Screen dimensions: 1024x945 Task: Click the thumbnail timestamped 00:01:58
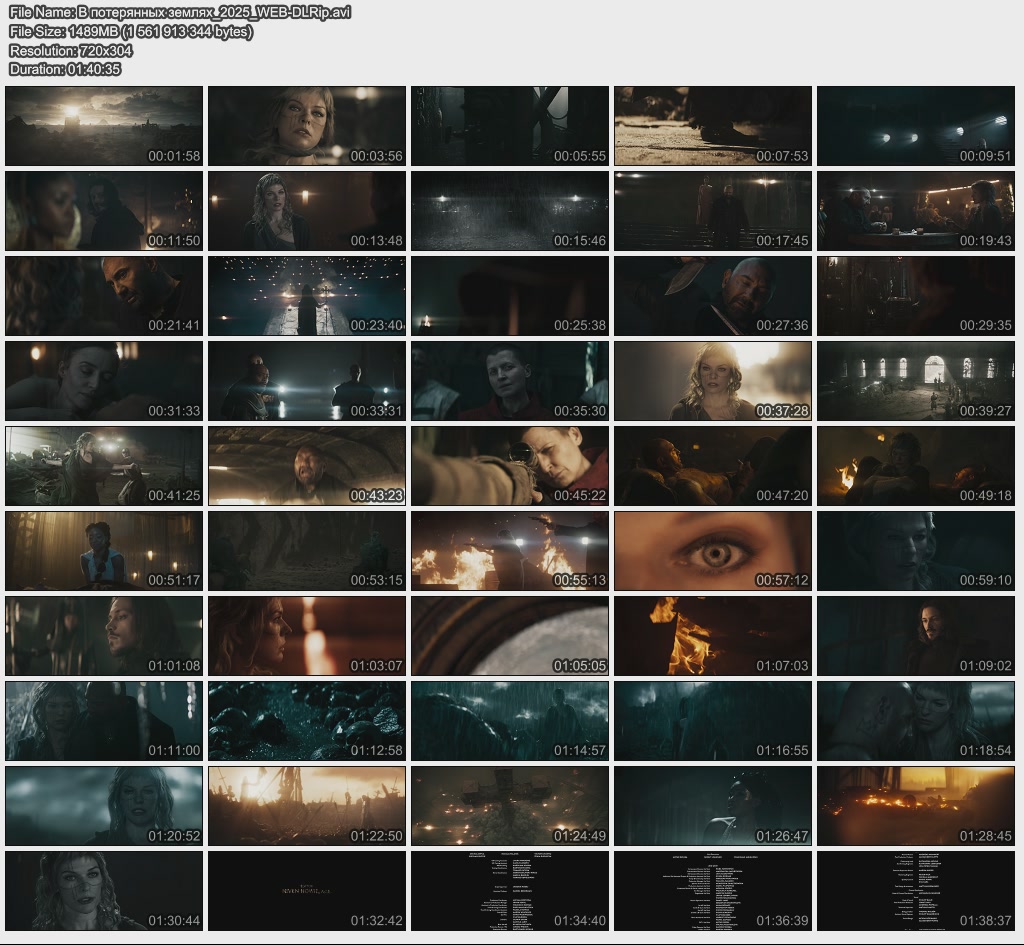click(104, 126)
